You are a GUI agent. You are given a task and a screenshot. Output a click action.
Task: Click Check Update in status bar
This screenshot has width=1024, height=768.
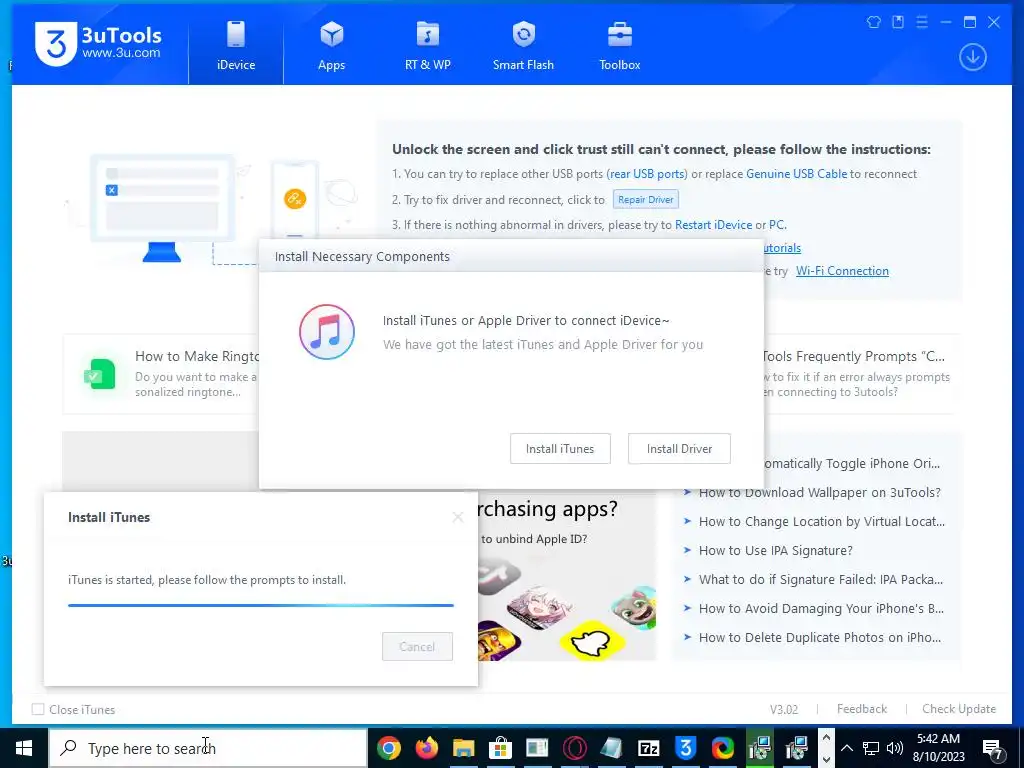click(959, 709)
